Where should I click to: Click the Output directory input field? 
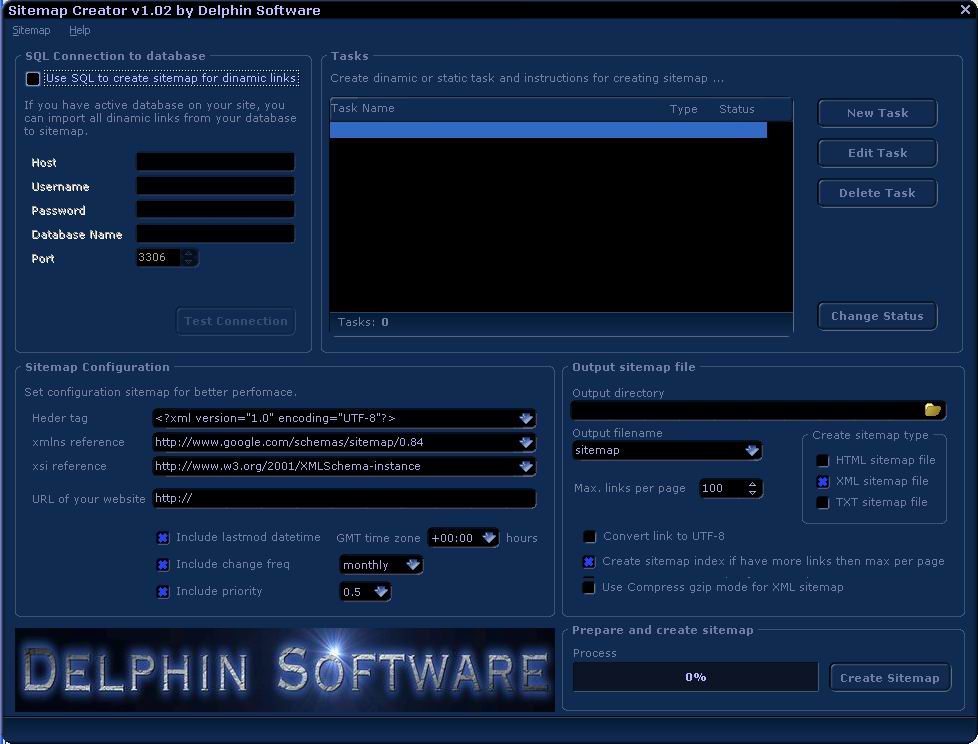pos(747,410)
